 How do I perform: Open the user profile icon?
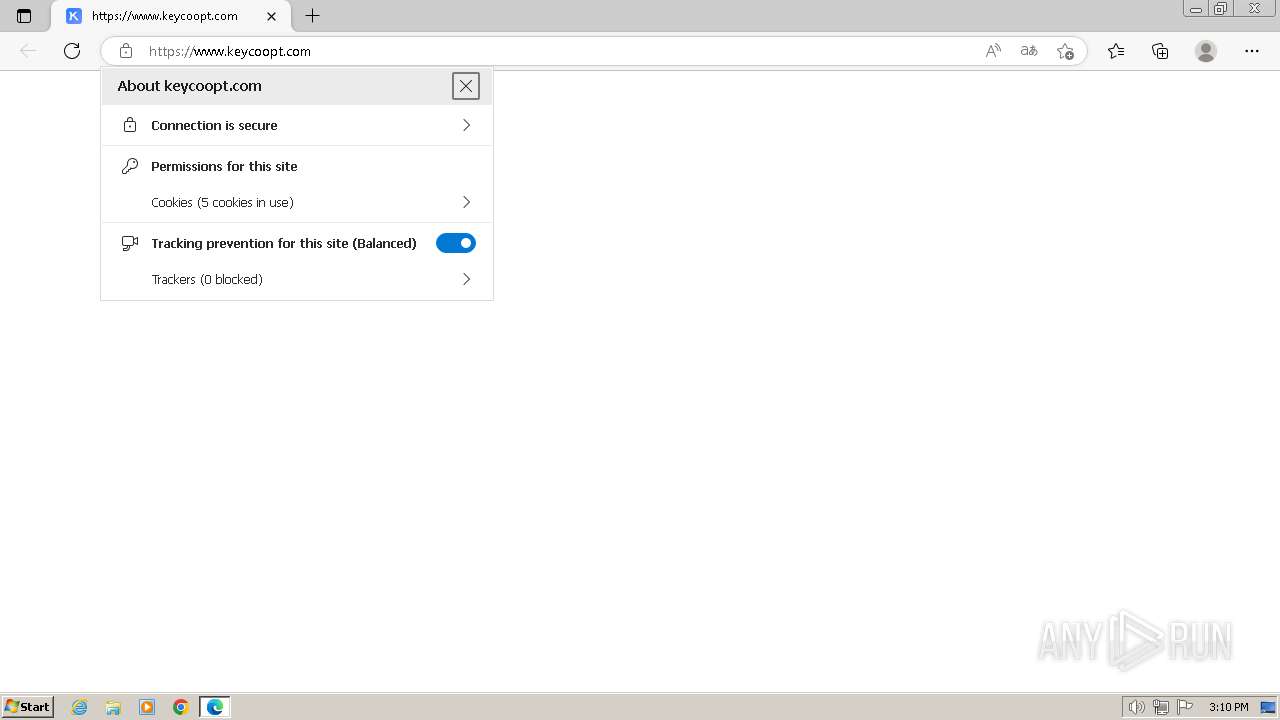point(1206,51)
